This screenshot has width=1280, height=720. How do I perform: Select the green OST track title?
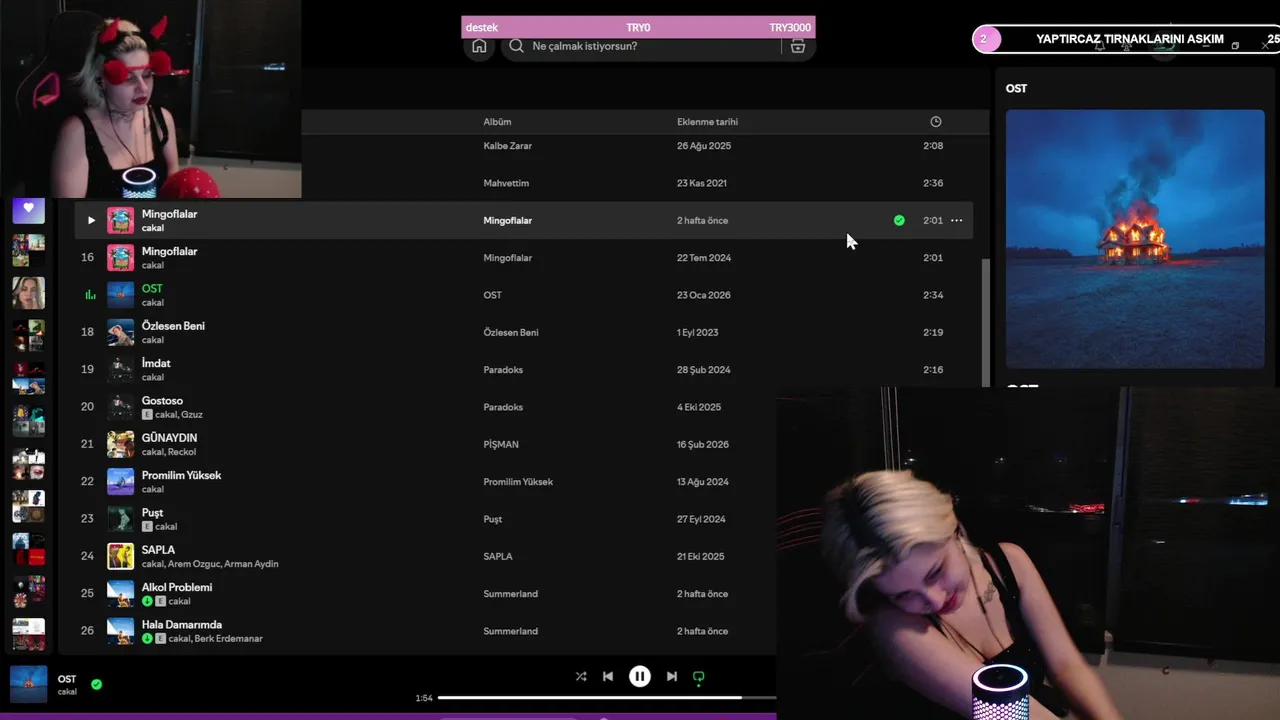click(x=152, y=289)
